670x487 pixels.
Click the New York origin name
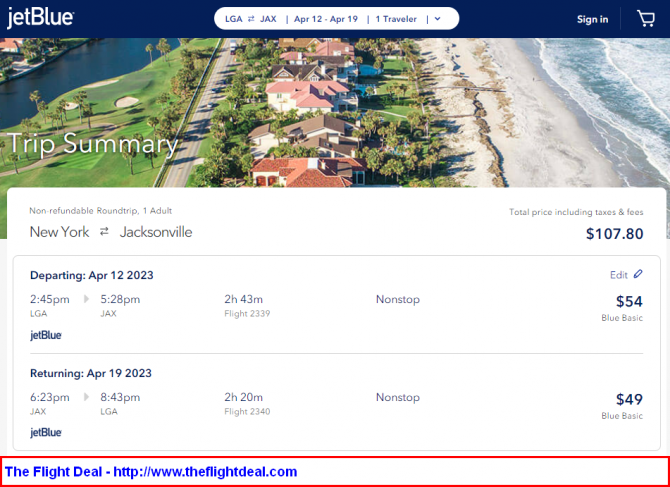[x=59, y=232]
